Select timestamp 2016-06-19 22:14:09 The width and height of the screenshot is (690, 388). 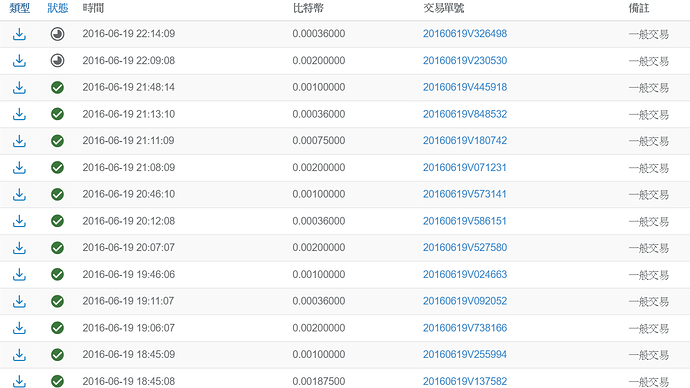click(x=128, y=34)
